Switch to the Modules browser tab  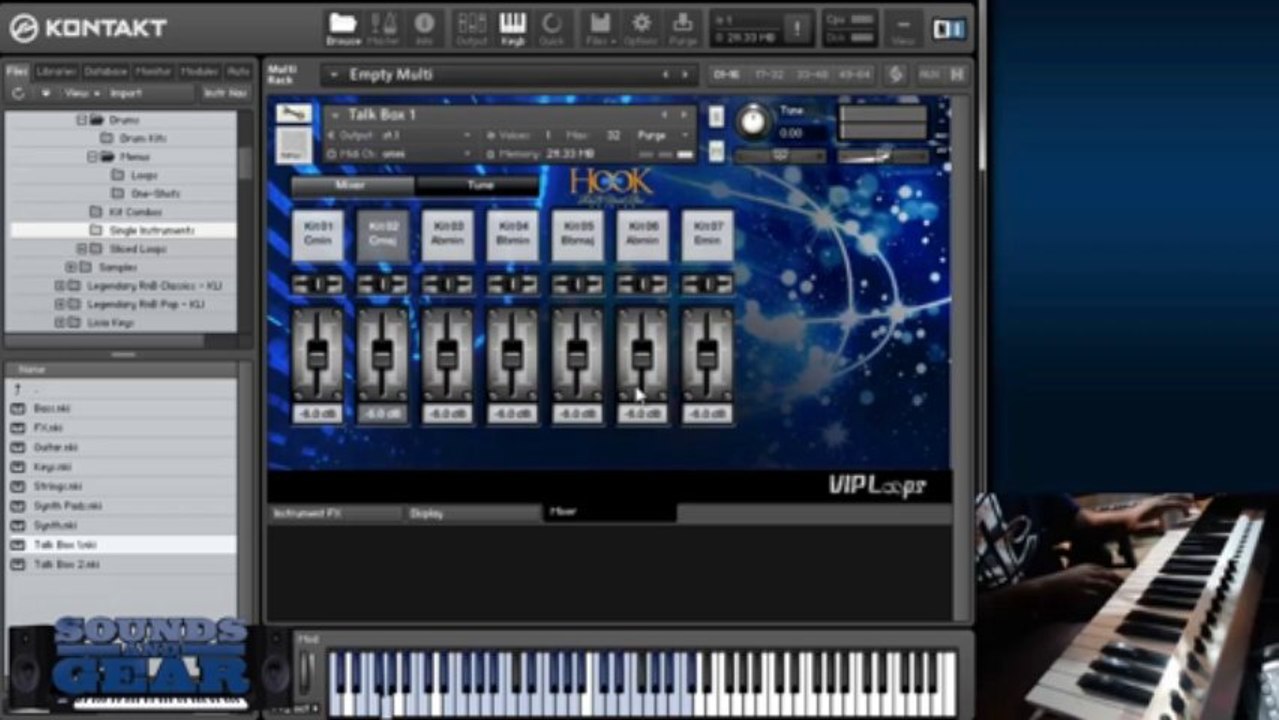click(199, 72)
